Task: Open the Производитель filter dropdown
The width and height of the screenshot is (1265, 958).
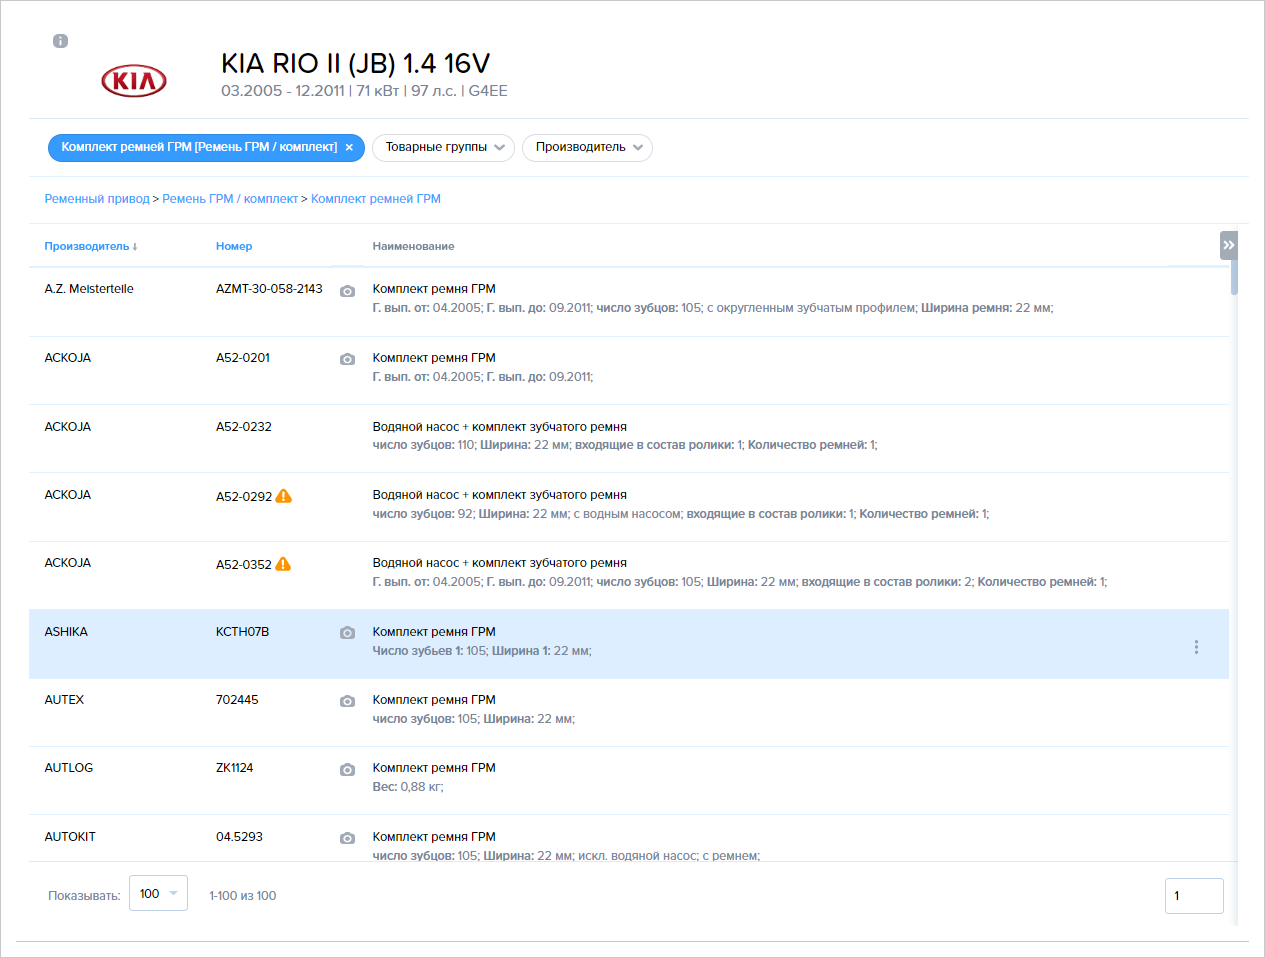Action: coord(587,147)
